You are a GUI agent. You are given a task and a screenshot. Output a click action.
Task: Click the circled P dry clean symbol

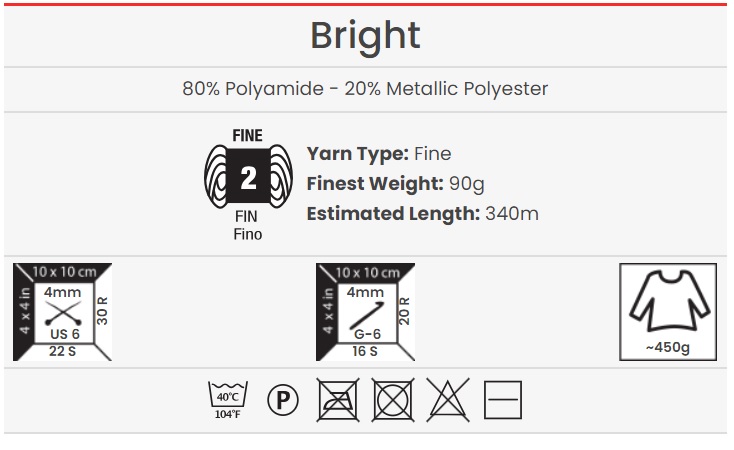pos(283,400)
